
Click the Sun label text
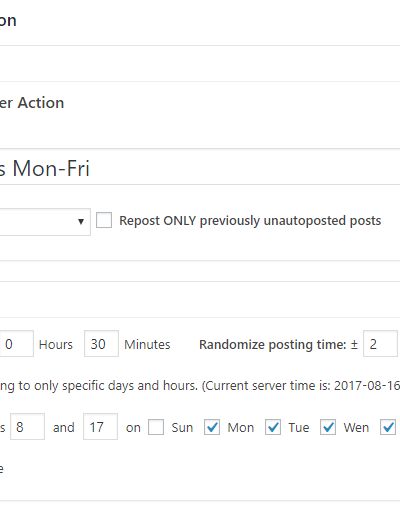coord(182,427)
